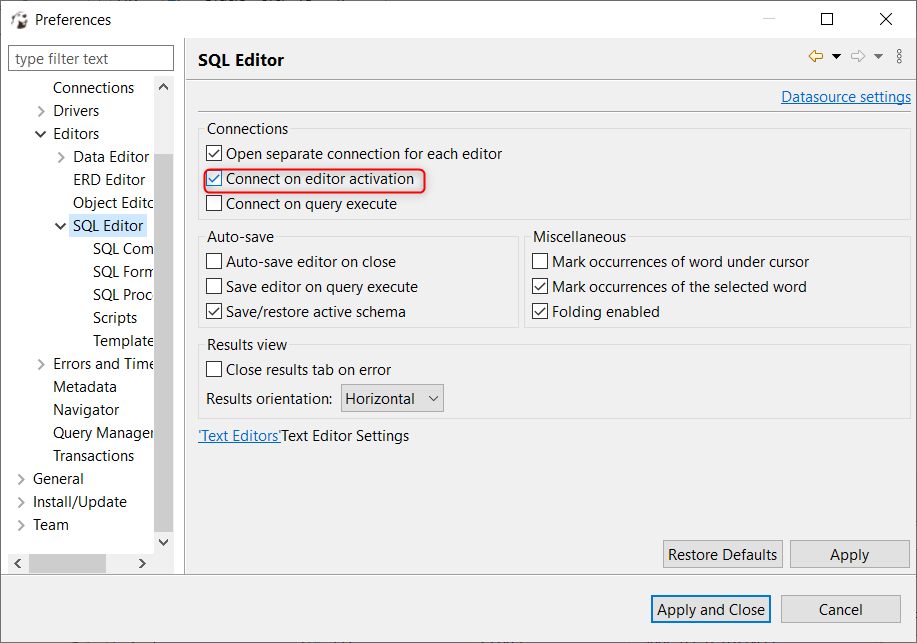Click the DBeaver icon in title bar
Screen dimensions: 917x643
[x=19, y=20]
